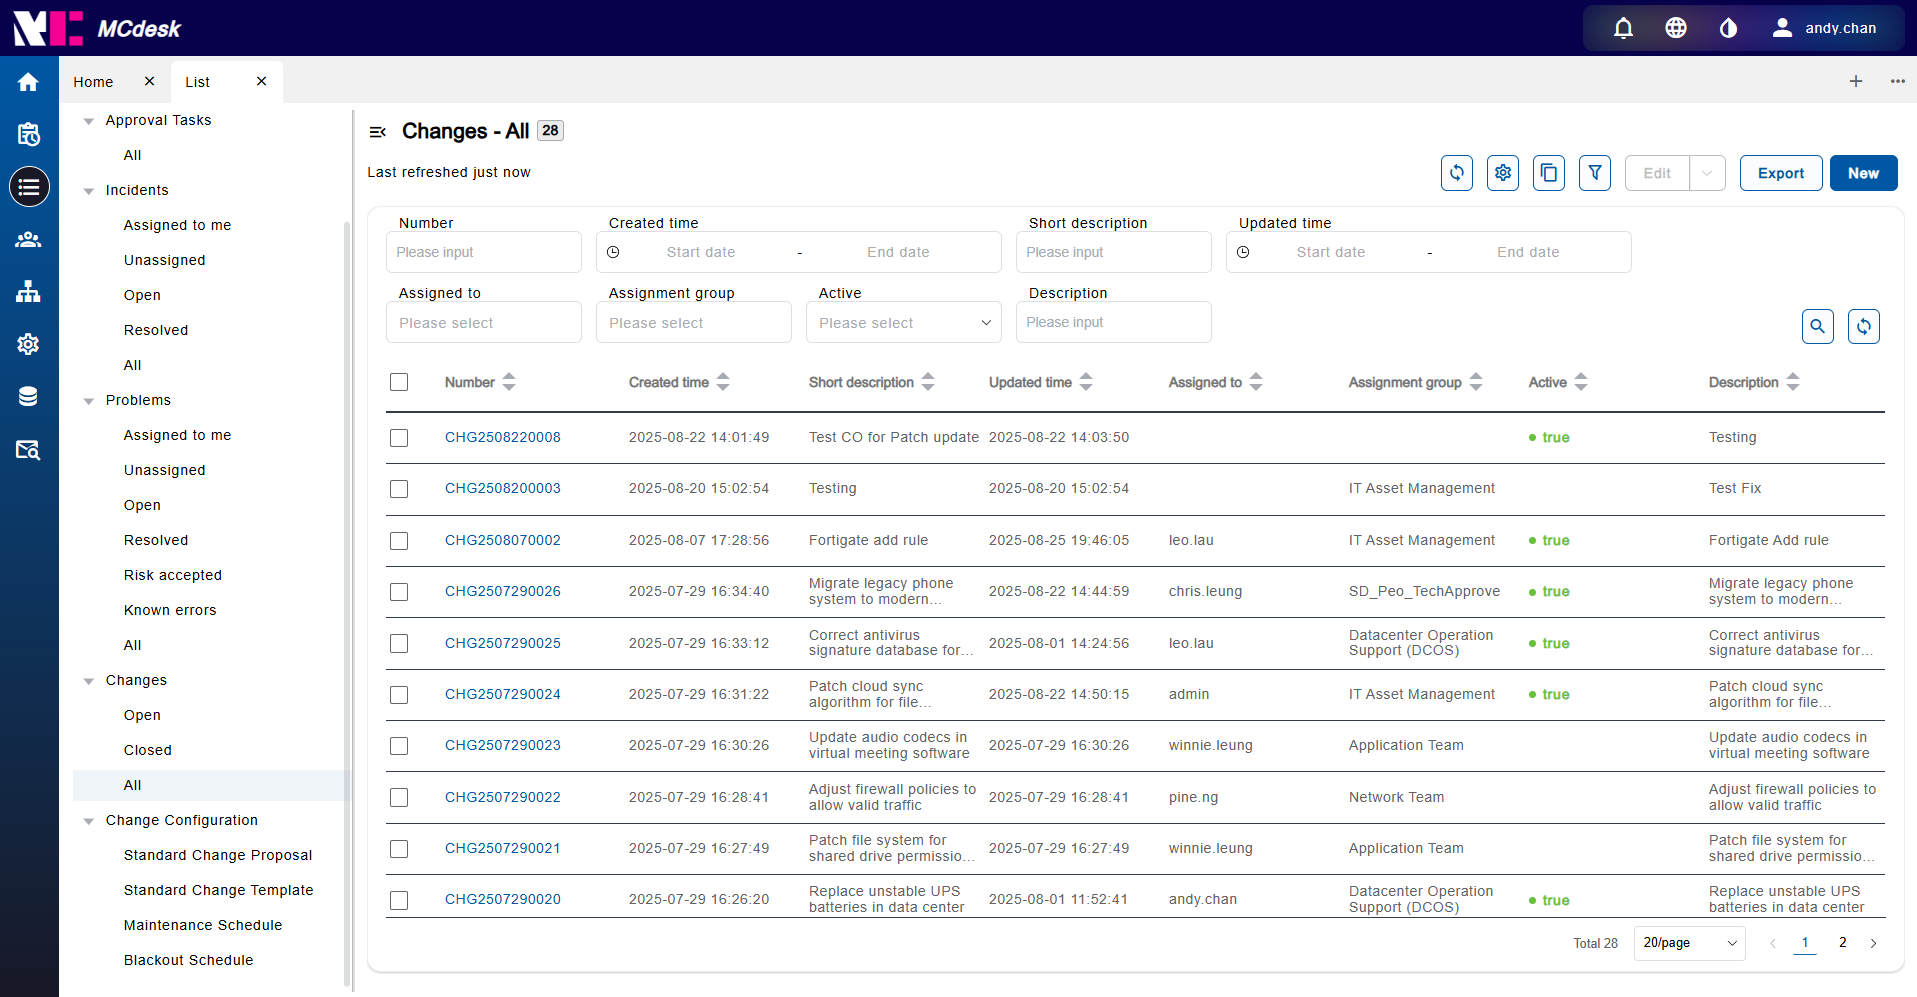Close the List tab
The width and height of the screenshot is (1917, 997).
[262, 81]
